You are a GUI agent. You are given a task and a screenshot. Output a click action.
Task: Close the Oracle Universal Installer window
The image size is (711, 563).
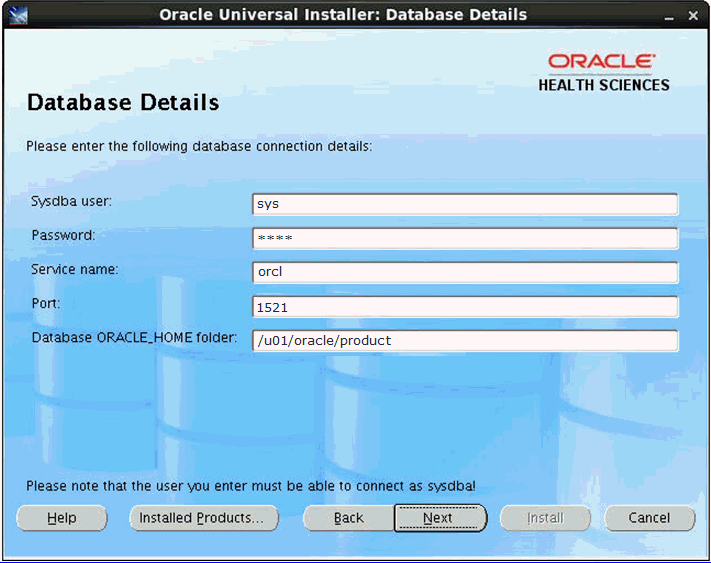693,16
